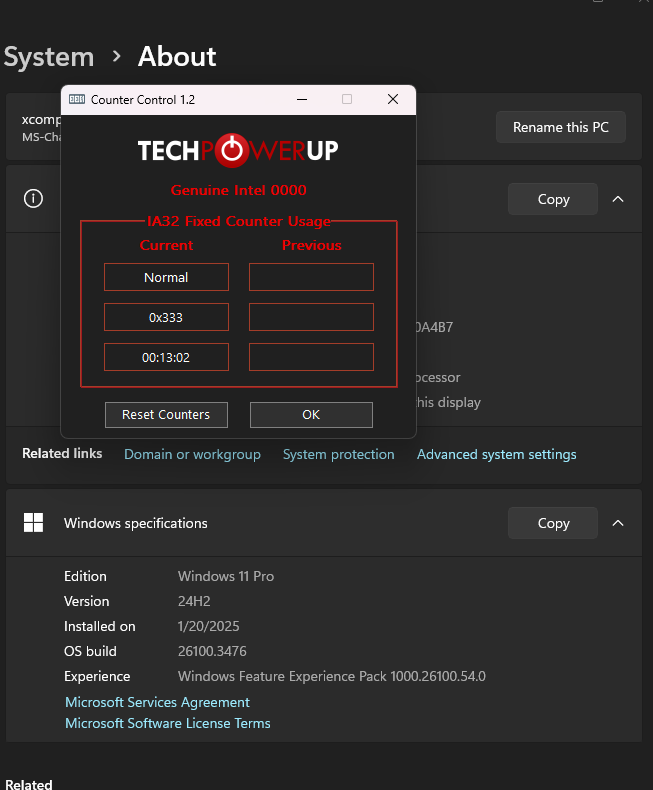
Task: Click the TechPowerUp logo
Action: [x=238, y=150]
